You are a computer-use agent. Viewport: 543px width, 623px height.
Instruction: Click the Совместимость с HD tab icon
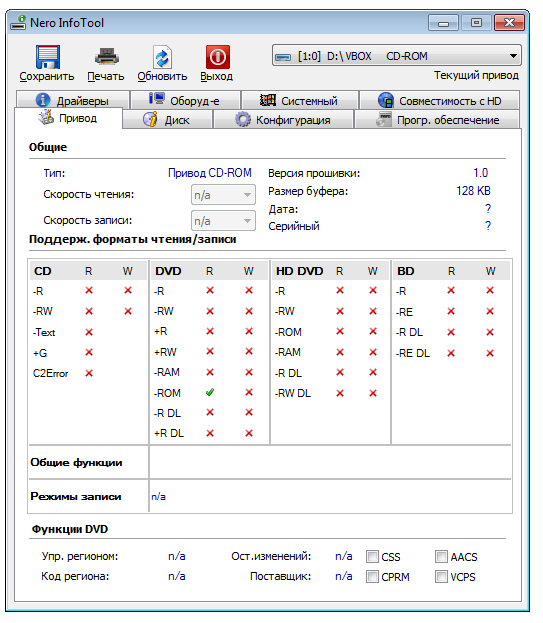386,101
